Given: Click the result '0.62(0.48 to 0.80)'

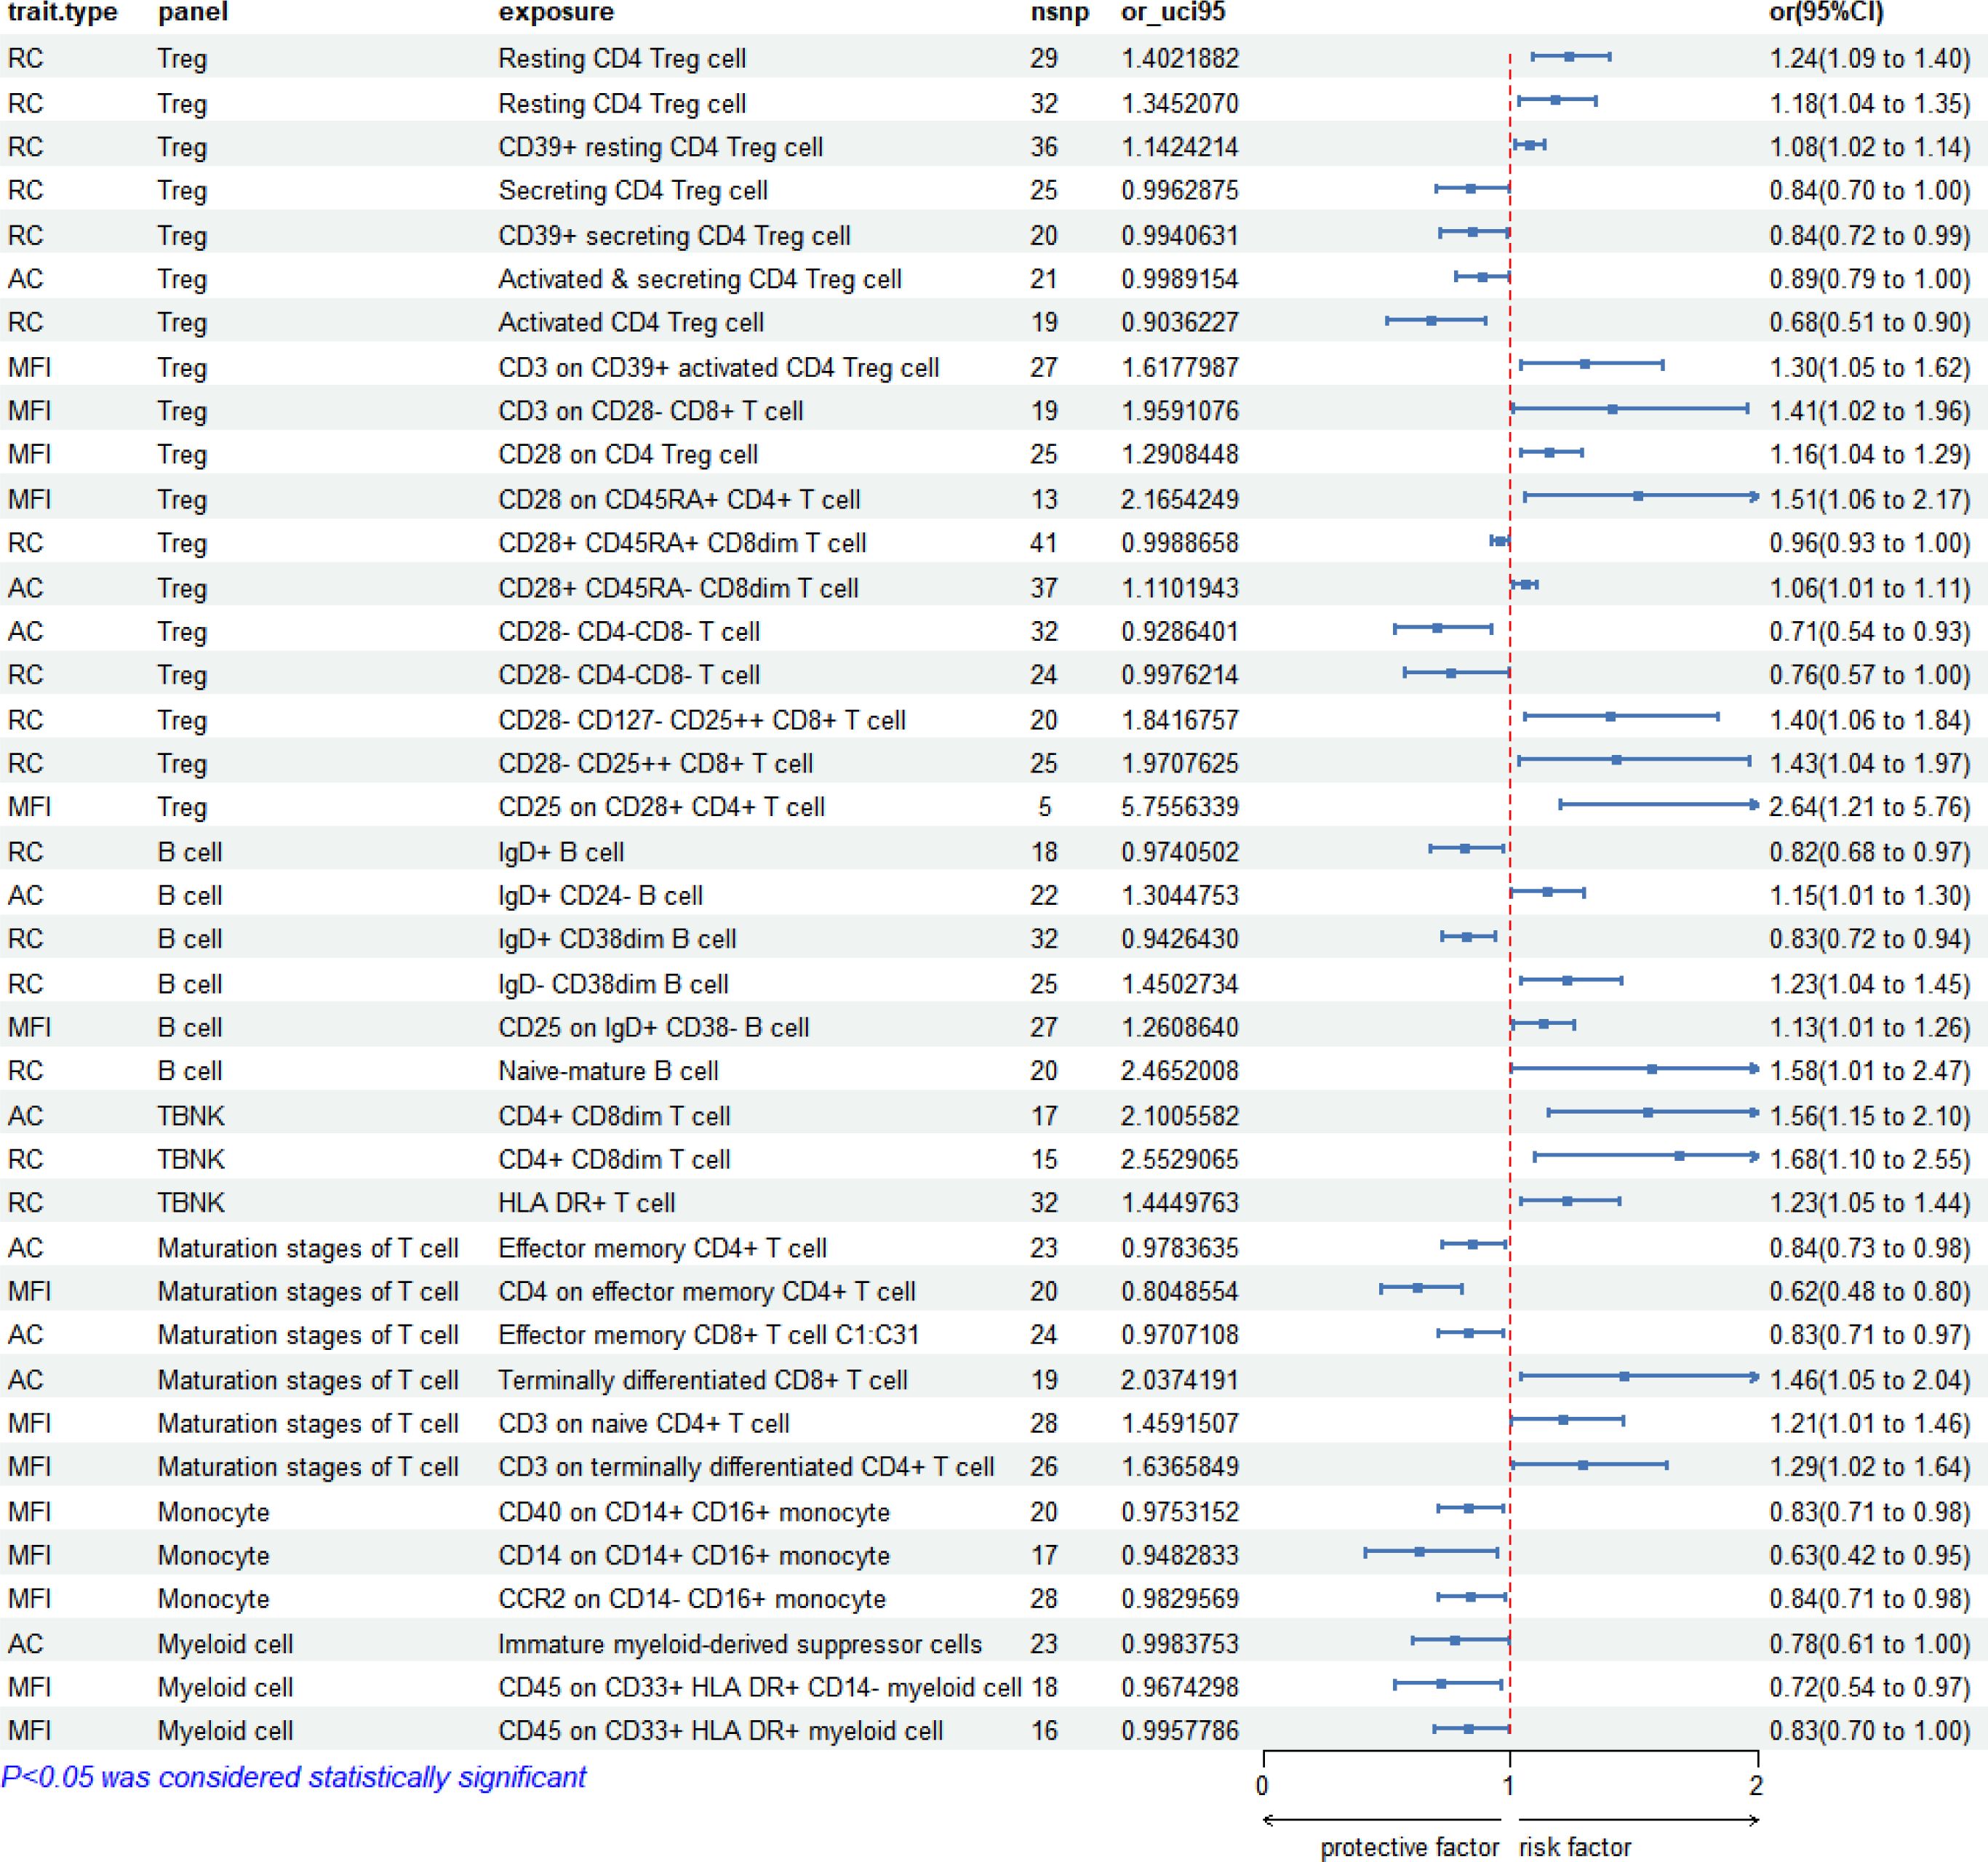Looking at the screenshot, I should tap(1870, 1291).
